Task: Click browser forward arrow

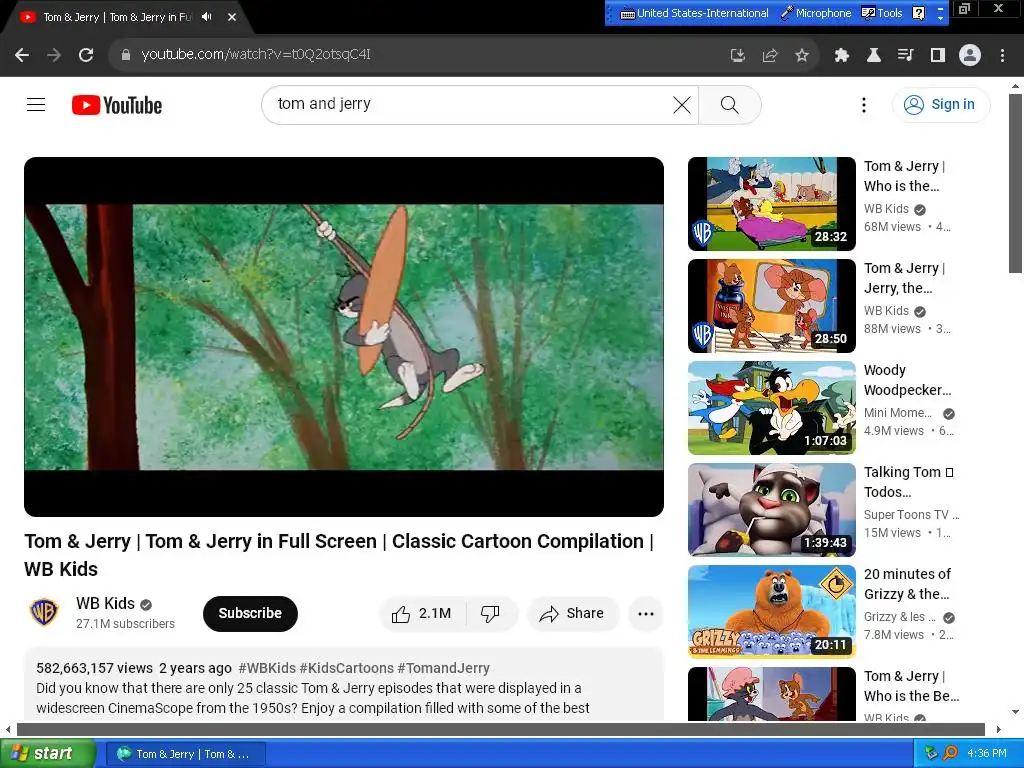Action: (x=54, y=55)
